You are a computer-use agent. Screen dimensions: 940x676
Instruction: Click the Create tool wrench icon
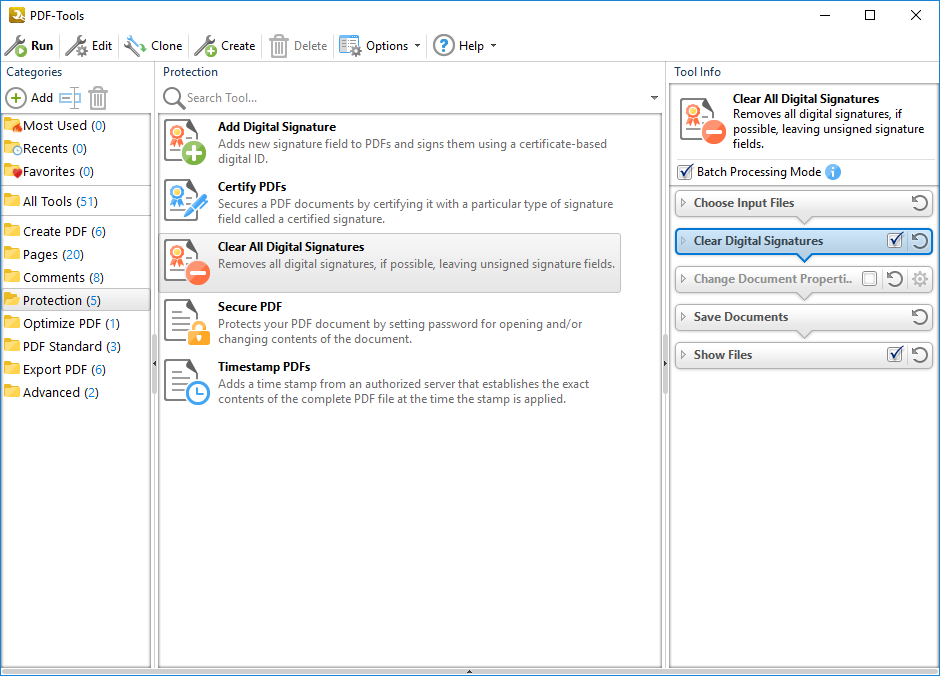pos(205,46)
